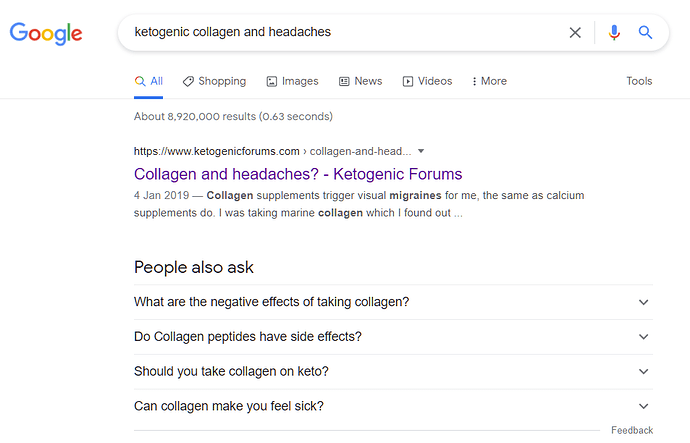
Task: Open the result options dropdown arrow beside URL
Action: (421, 151)
